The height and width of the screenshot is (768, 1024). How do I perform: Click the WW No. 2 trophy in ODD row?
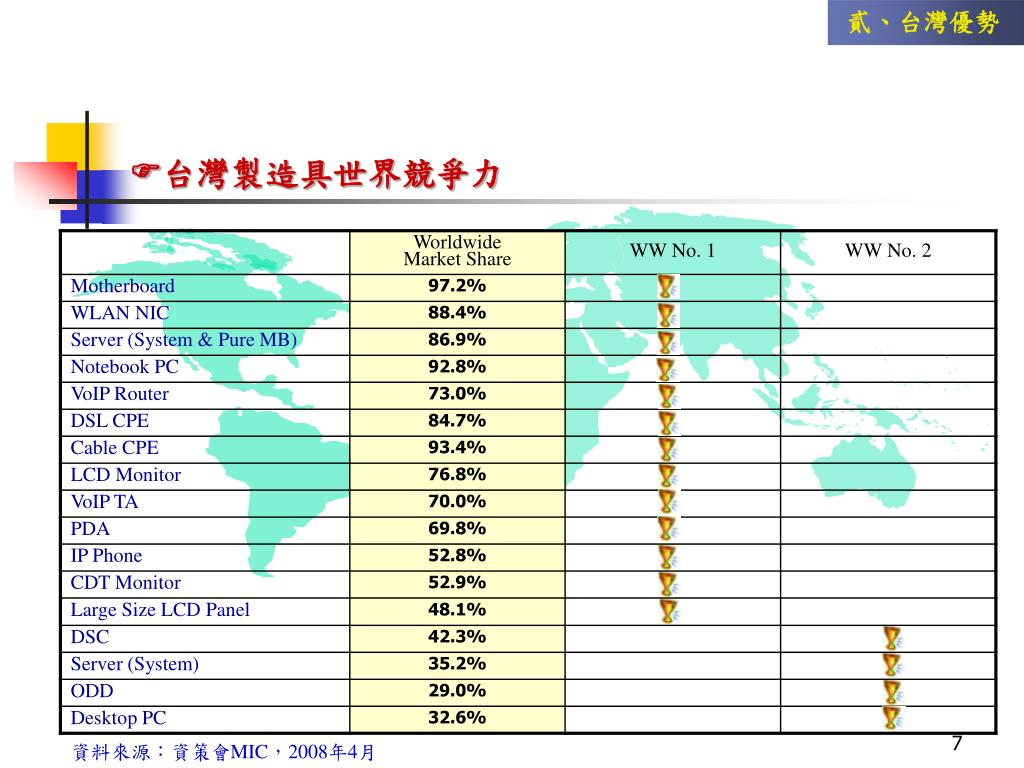pos(892,692)
